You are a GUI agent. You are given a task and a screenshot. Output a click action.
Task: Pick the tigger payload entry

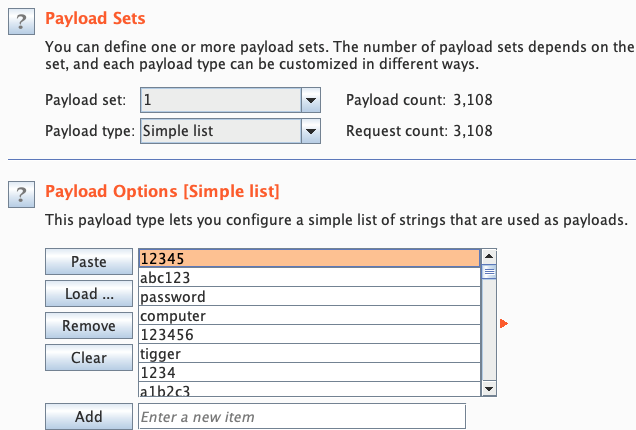click(309, 354)
